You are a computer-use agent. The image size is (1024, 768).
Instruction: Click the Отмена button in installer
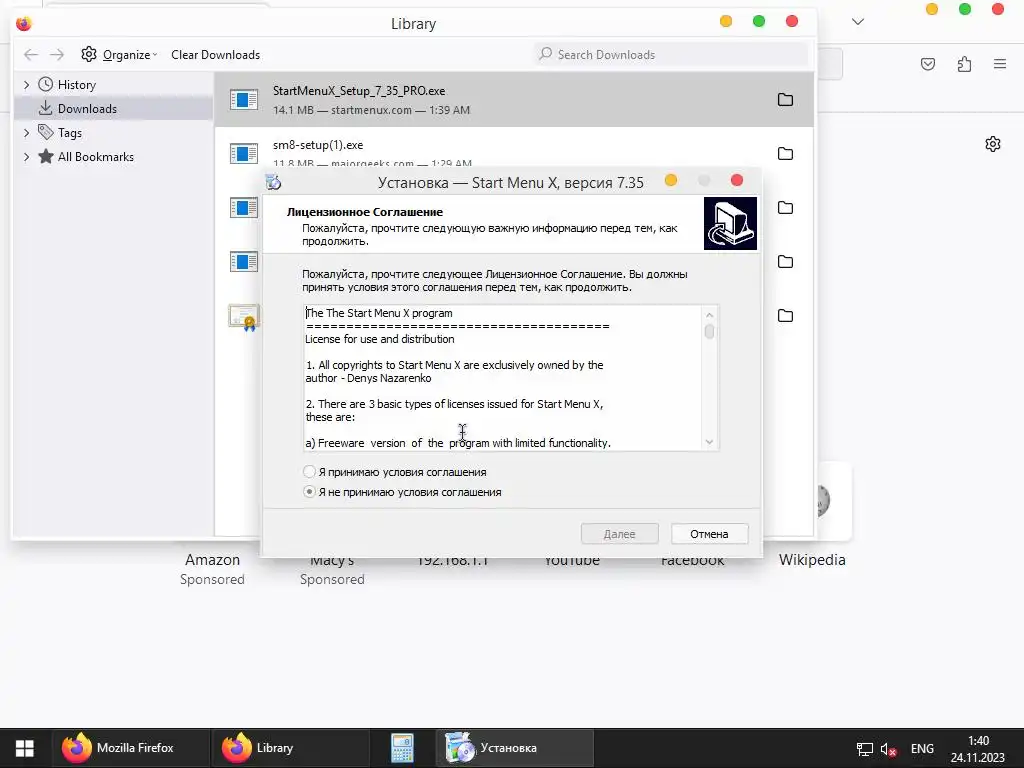coord(709,534)
